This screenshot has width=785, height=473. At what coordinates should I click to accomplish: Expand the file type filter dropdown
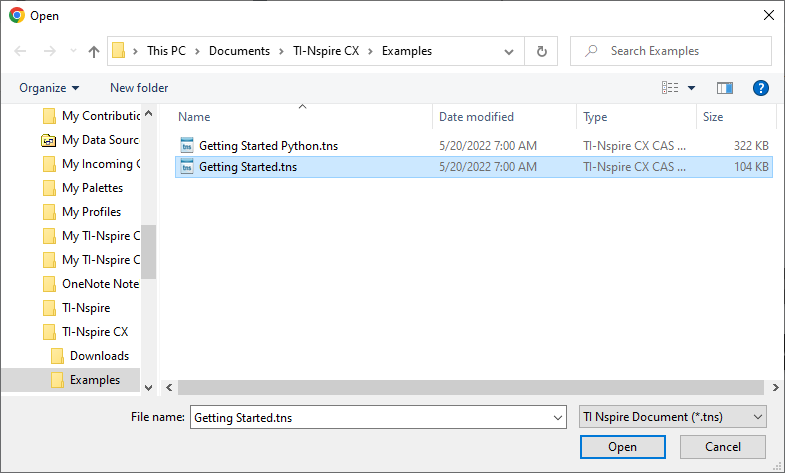pos(673,416)
